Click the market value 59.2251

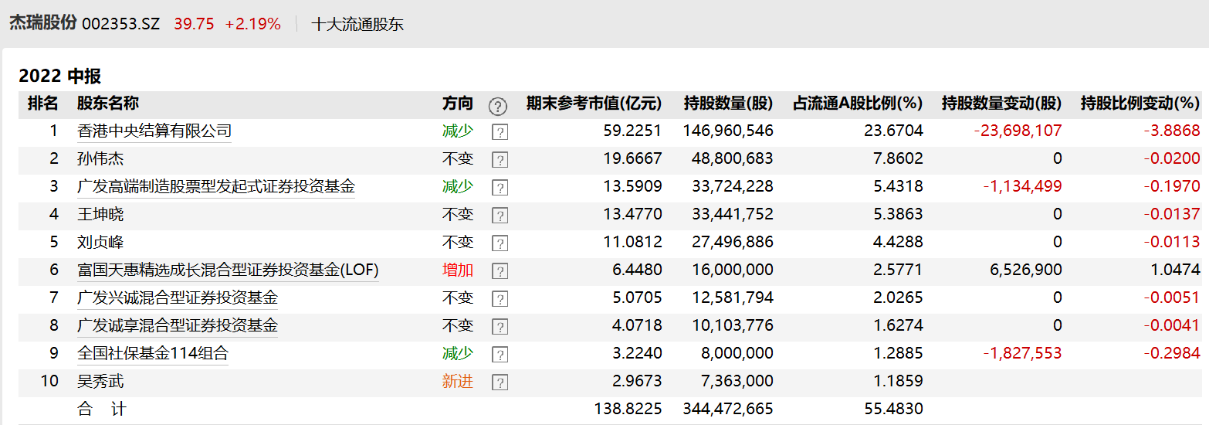coord(633,131)
